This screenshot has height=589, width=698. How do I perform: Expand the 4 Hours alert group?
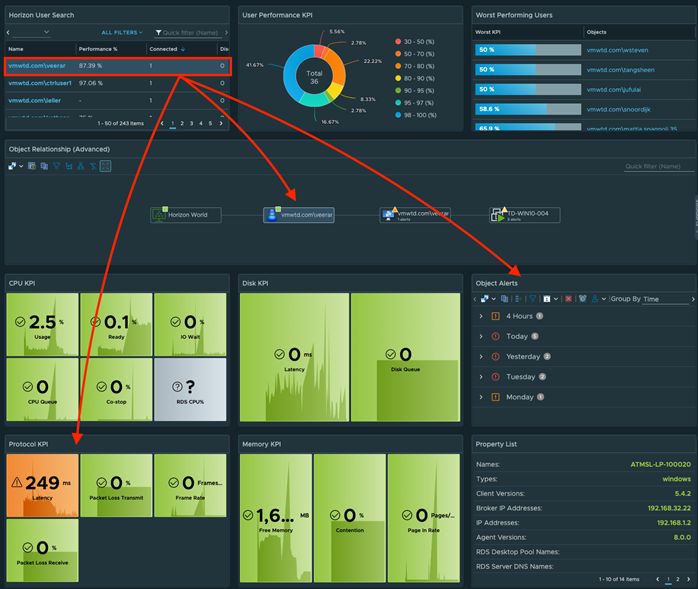(x=481, y=316)
